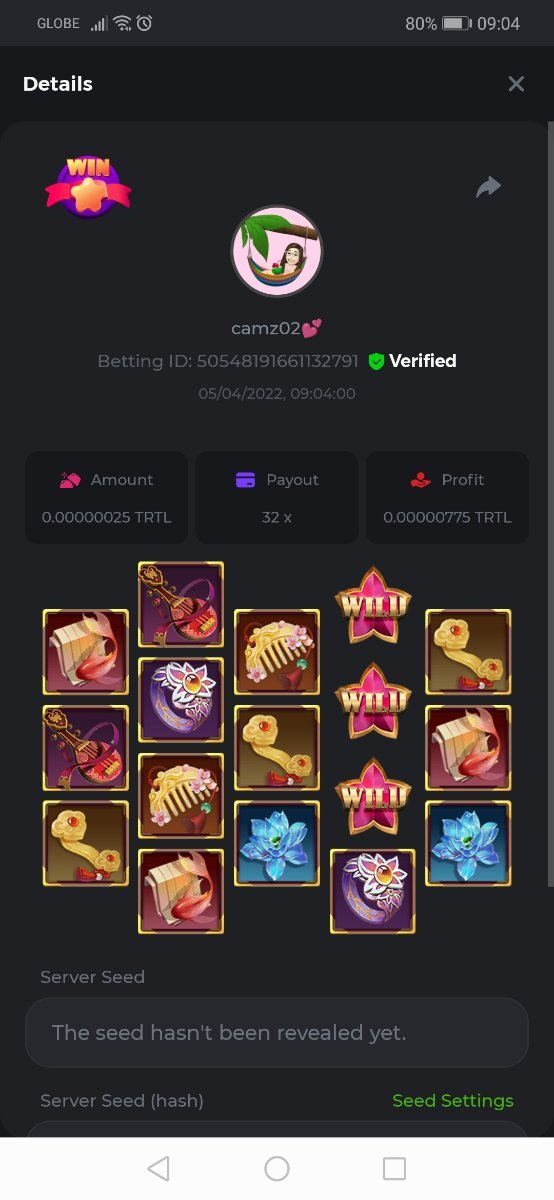The image size is (554, 1200).
Task: Tap the Android home circle button
Action: click(x=277, y=1168)
